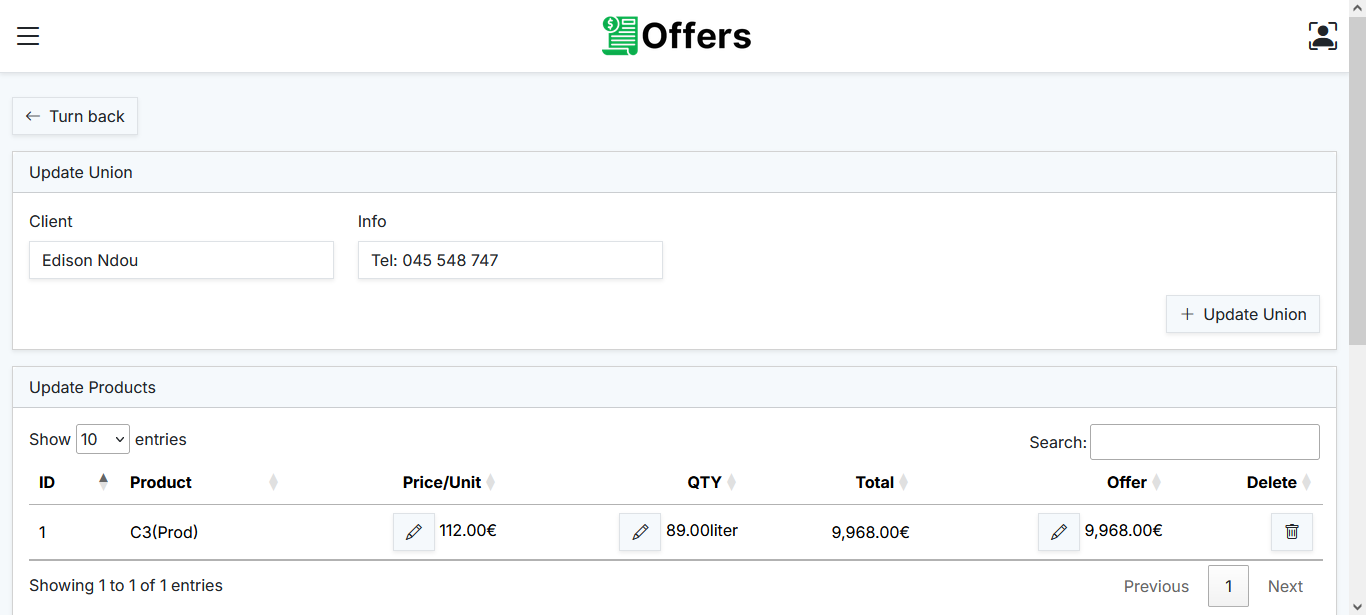The width and height of the screenshot is (1366, 615).
Task: Click Previous pagination link
Action: pyautogui.click(x=1156, y=586)
